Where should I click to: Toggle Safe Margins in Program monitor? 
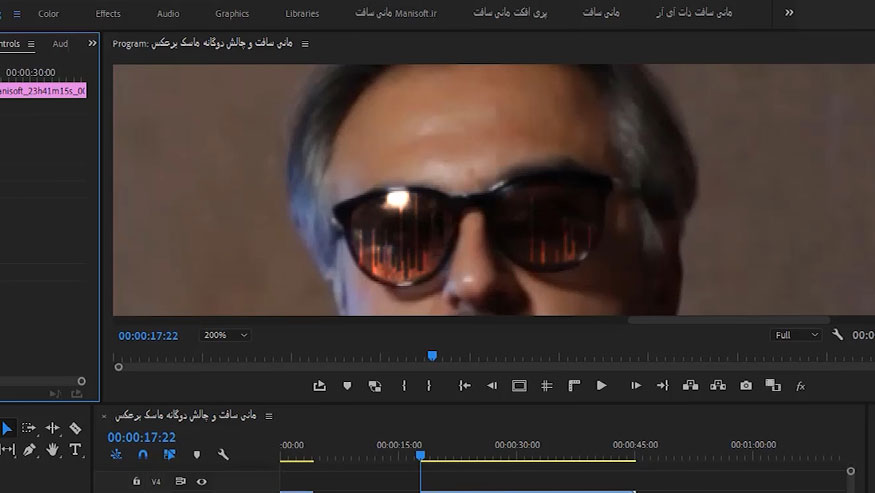point(519,386)
